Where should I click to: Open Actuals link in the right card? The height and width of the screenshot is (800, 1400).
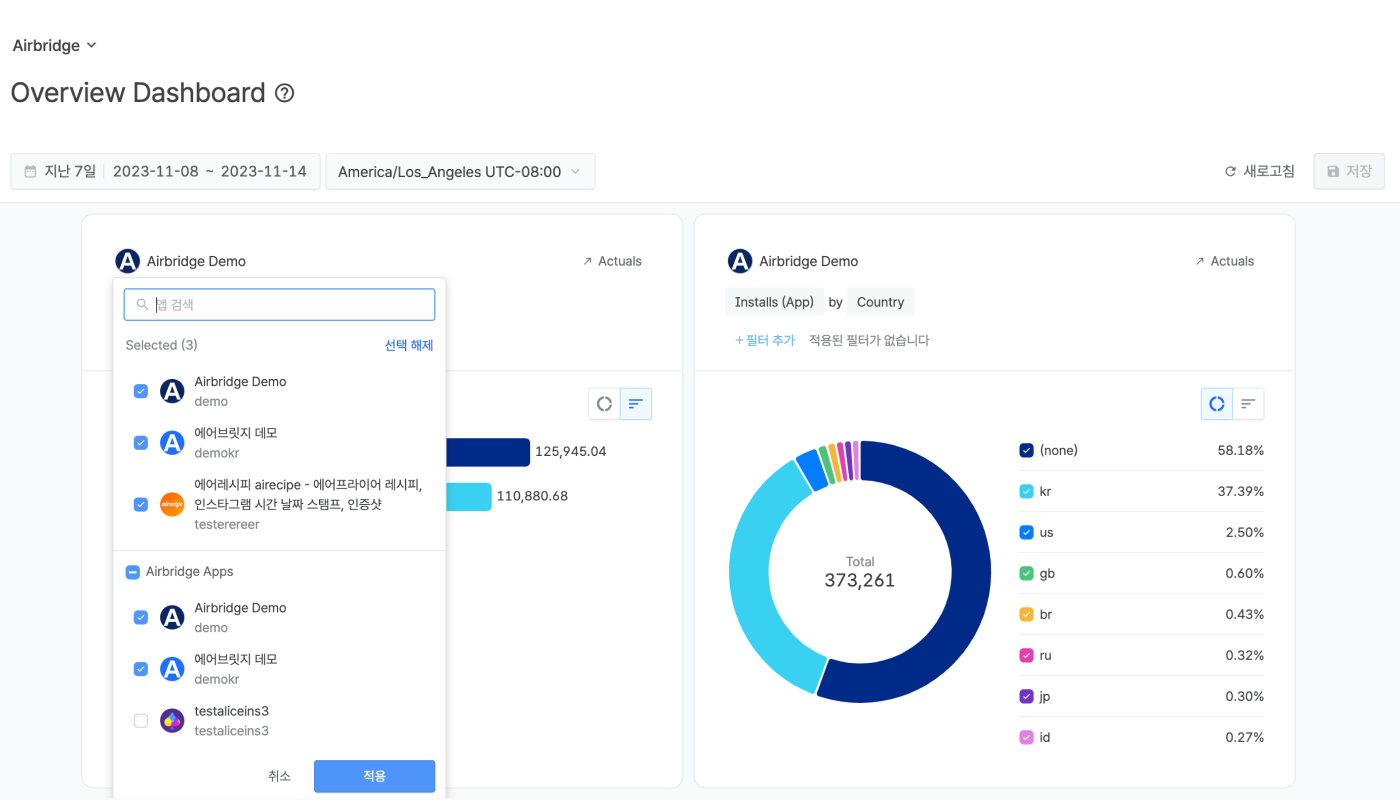click(x=1224, y=261)
